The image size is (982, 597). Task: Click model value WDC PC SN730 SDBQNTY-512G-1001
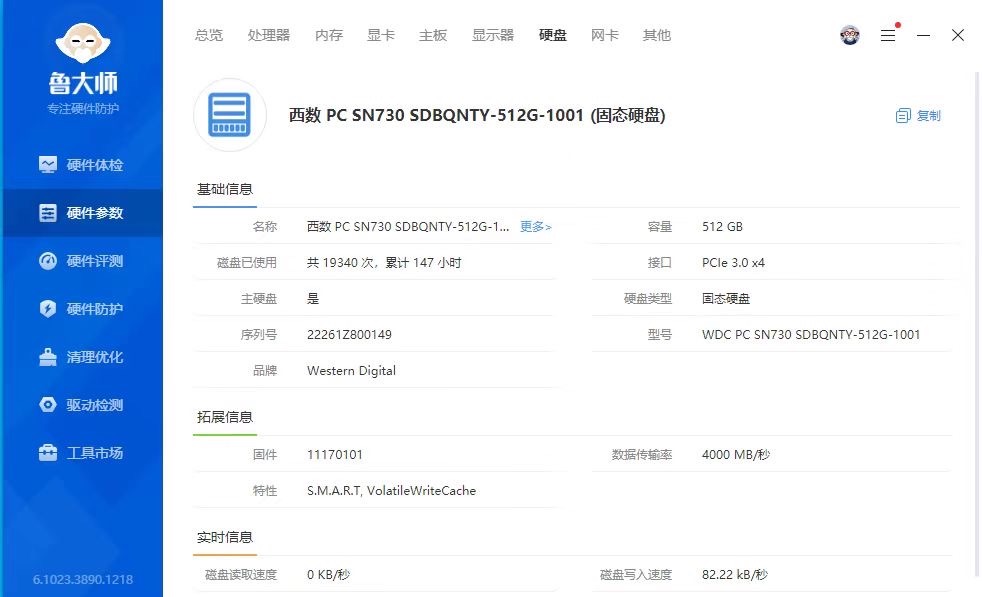click(x=811, y=335)
